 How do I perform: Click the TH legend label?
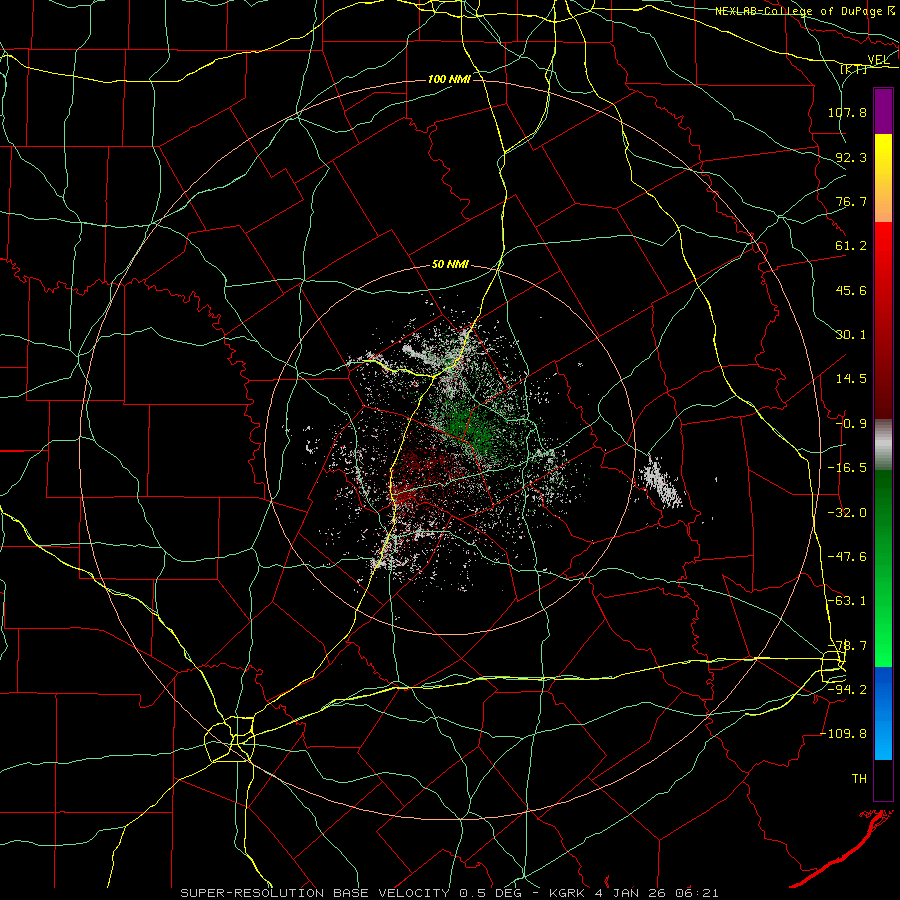[859, 779]
